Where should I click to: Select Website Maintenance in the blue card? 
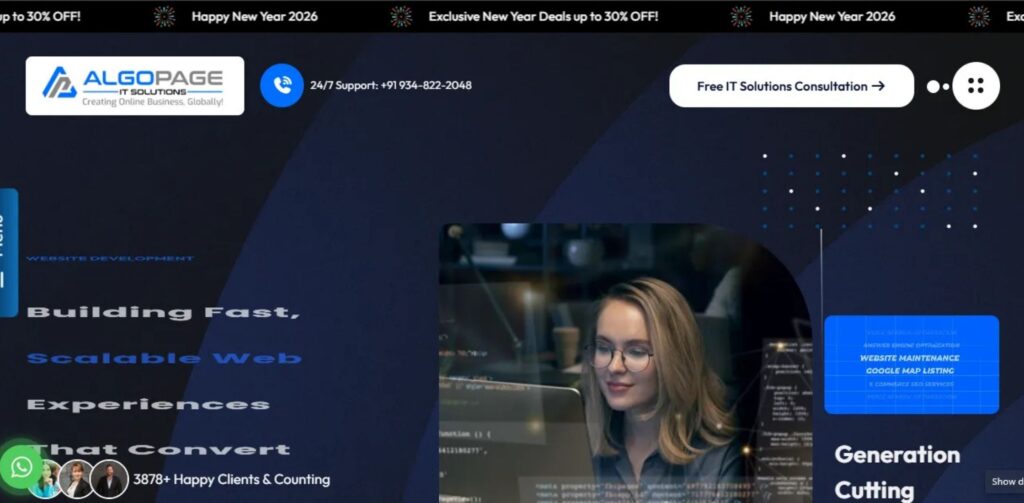911,358
